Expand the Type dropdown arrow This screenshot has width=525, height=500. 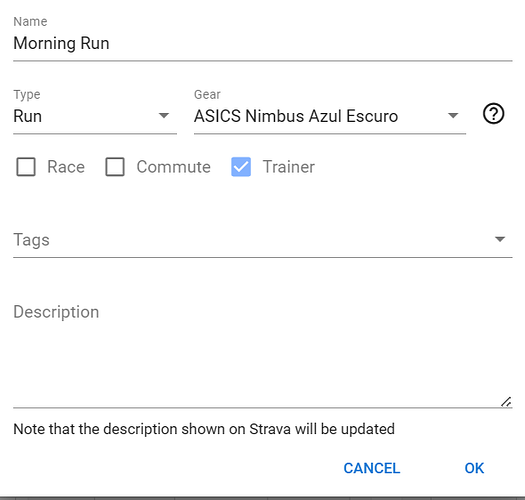(164, 116)
